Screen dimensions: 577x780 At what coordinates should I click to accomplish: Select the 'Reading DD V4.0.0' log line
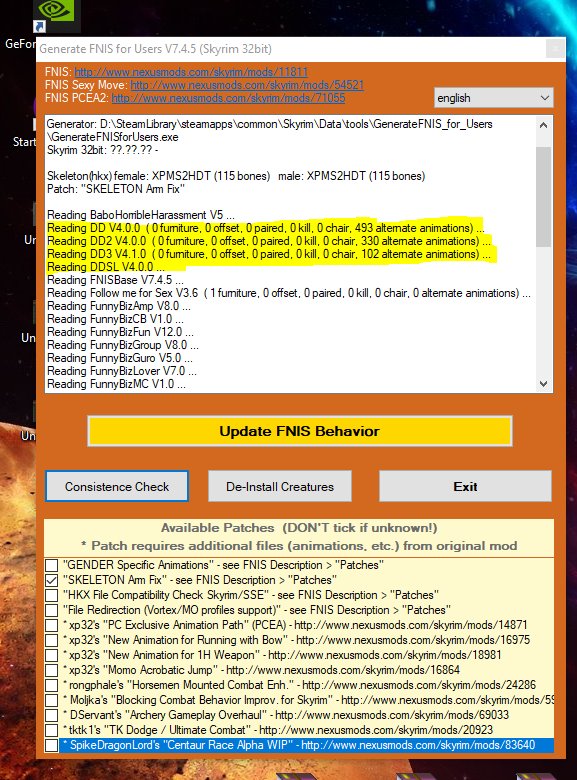coord(266,228)
